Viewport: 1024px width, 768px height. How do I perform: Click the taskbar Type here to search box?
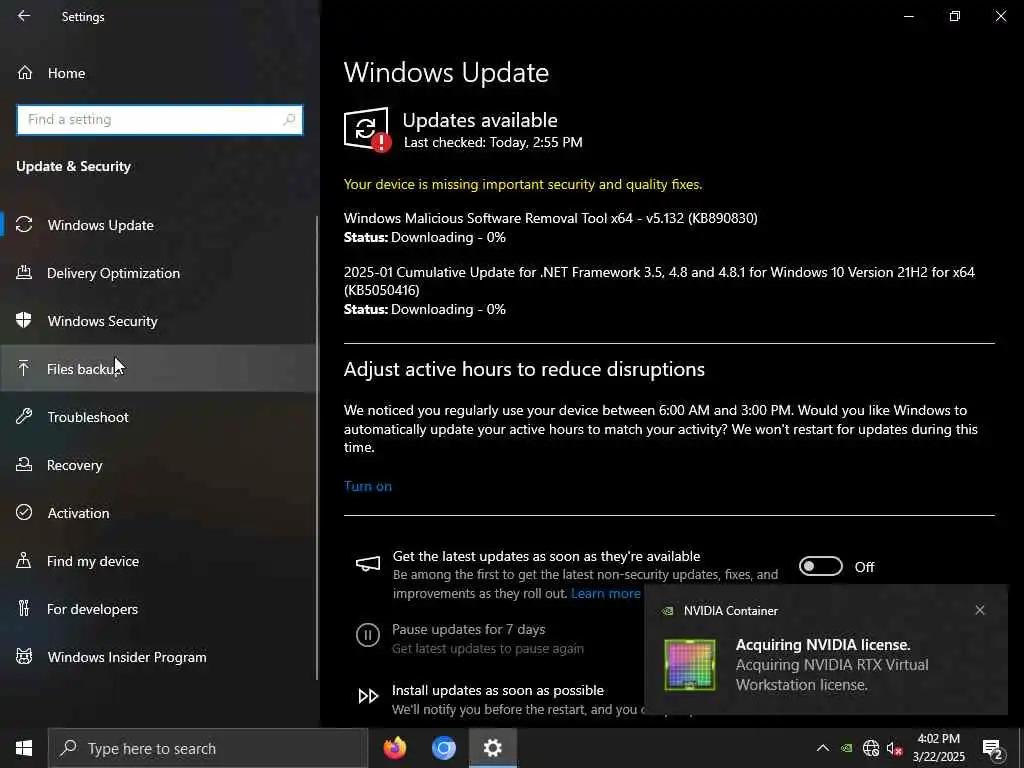[208, 748]
